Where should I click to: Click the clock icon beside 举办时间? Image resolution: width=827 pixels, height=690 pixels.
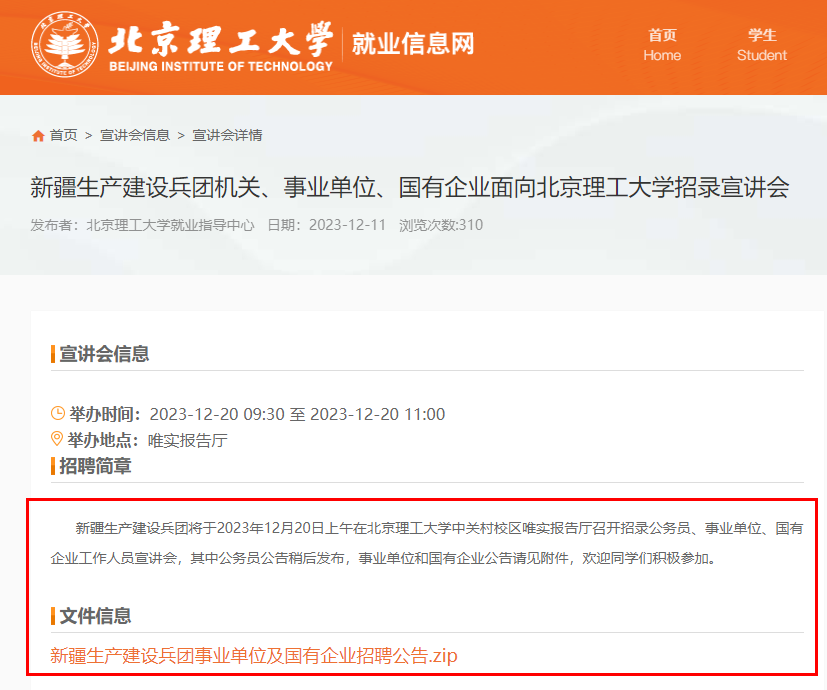[57, 413]
